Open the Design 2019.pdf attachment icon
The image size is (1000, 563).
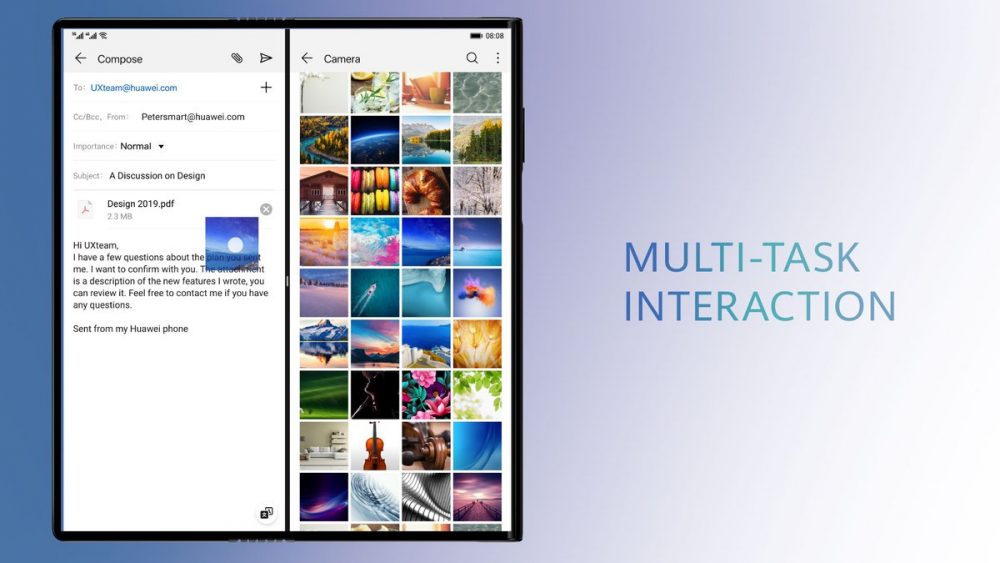click(86, 209)
